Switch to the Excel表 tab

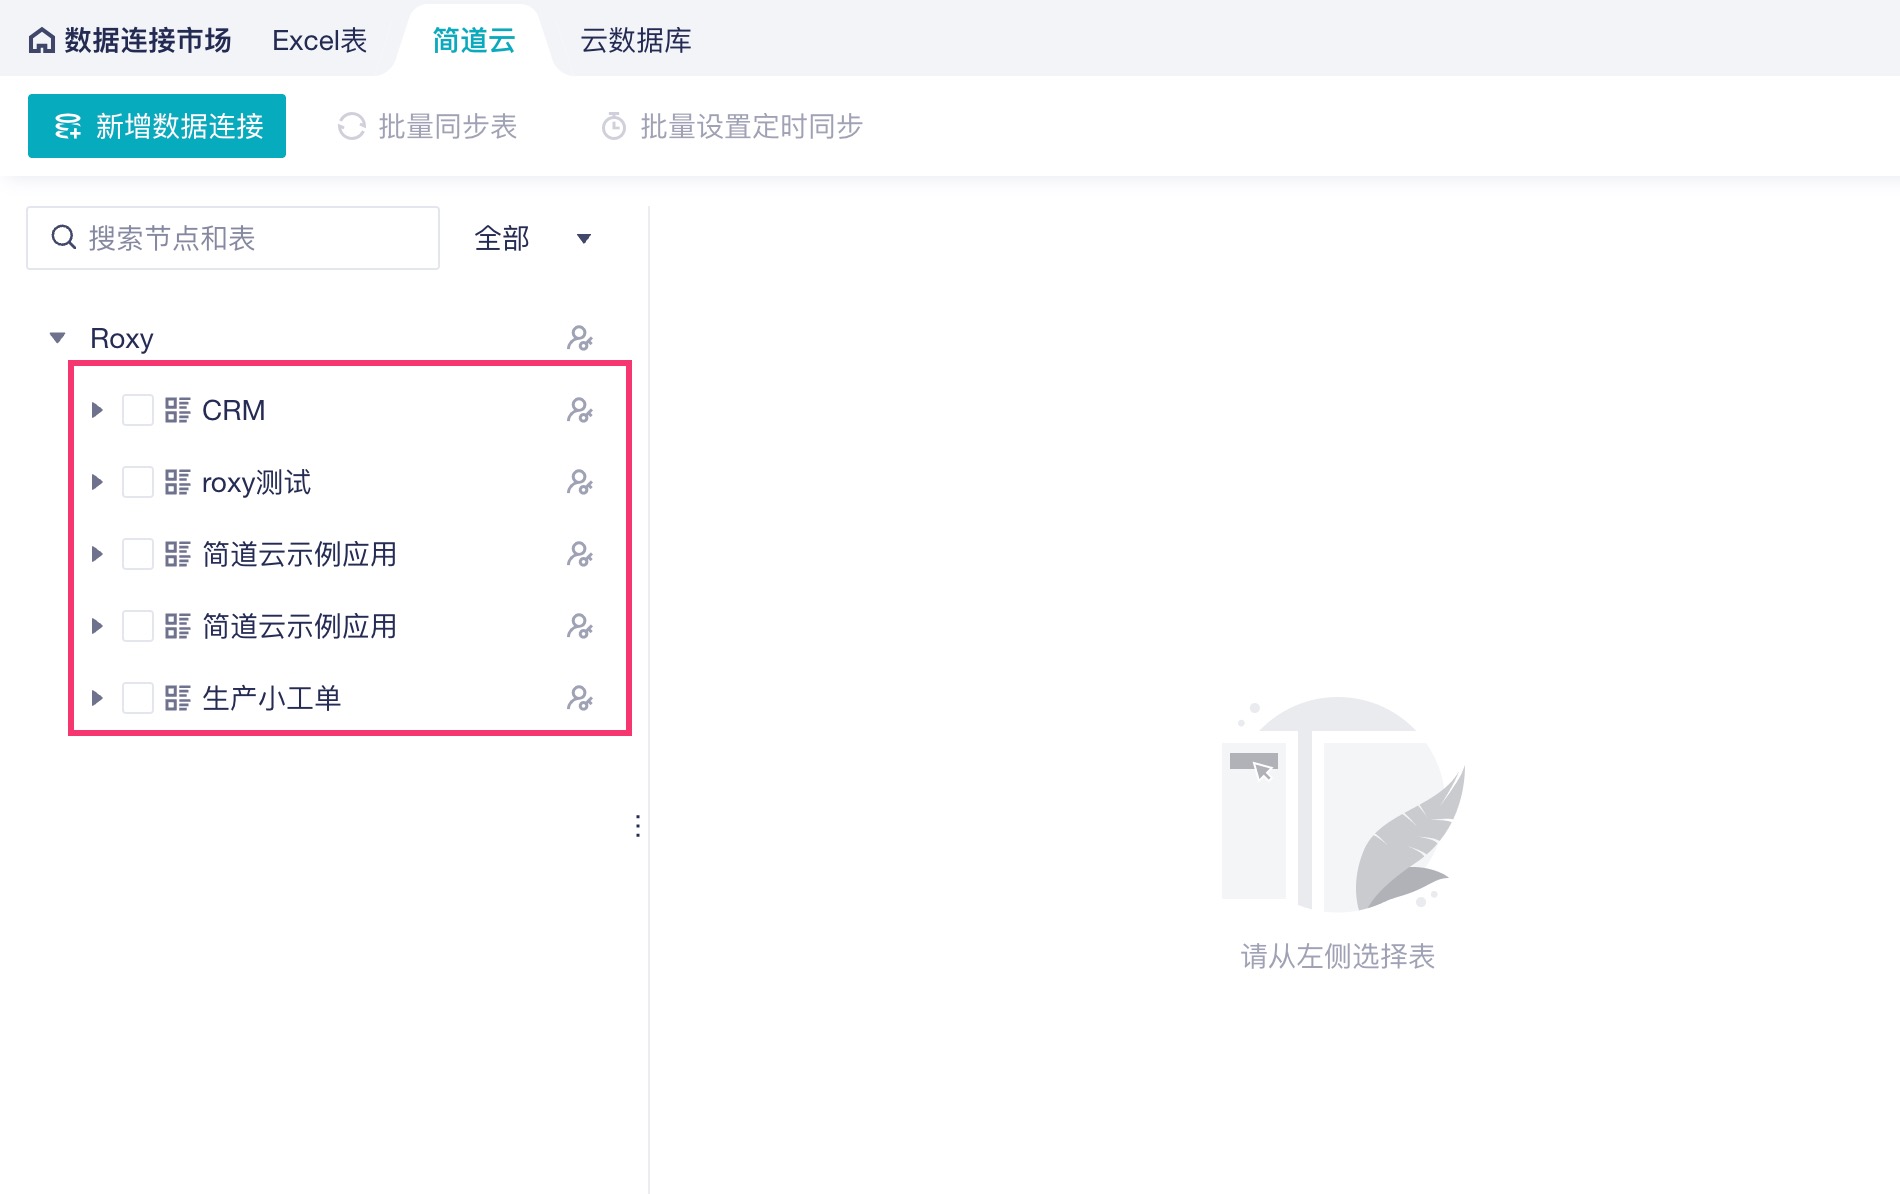(x=319, y=40)
